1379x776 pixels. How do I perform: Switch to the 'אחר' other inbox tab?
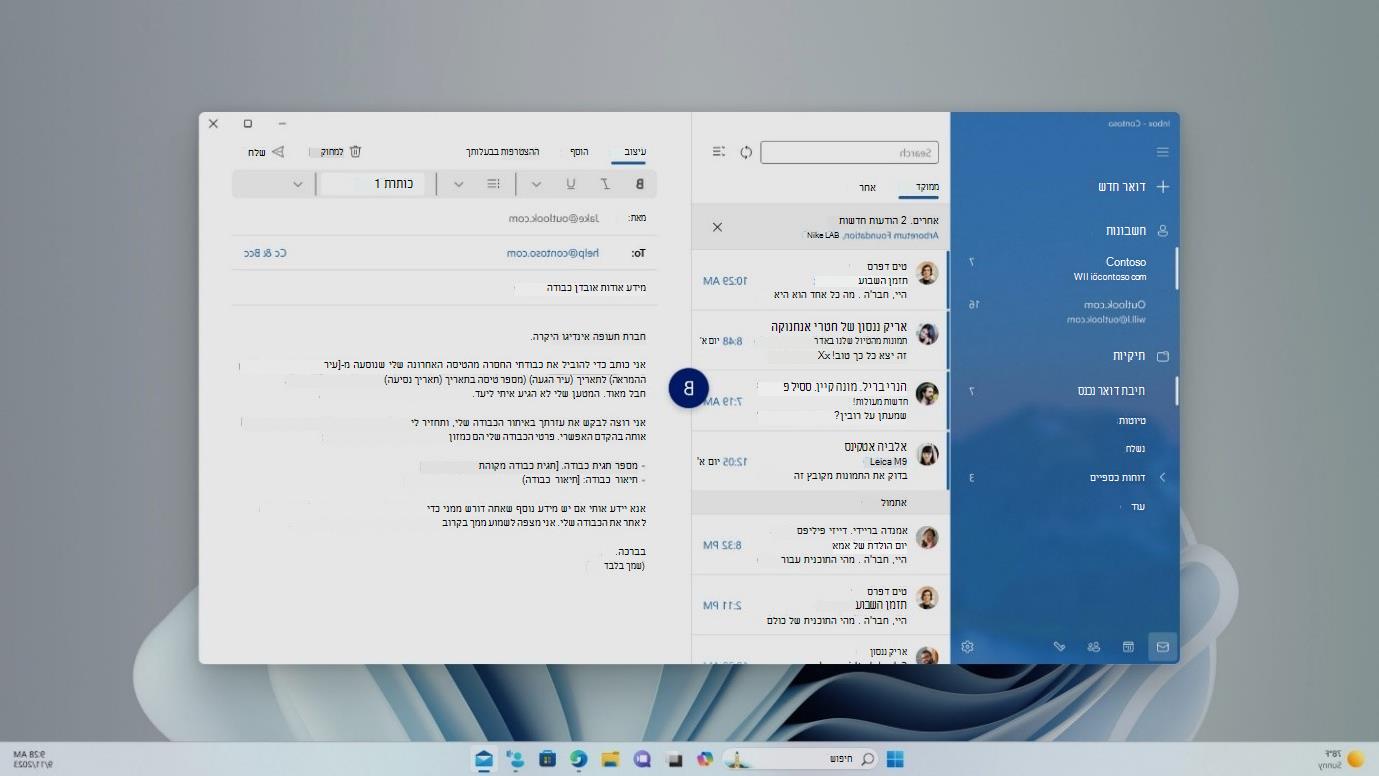pyautogui.click(x=868, y=187)
